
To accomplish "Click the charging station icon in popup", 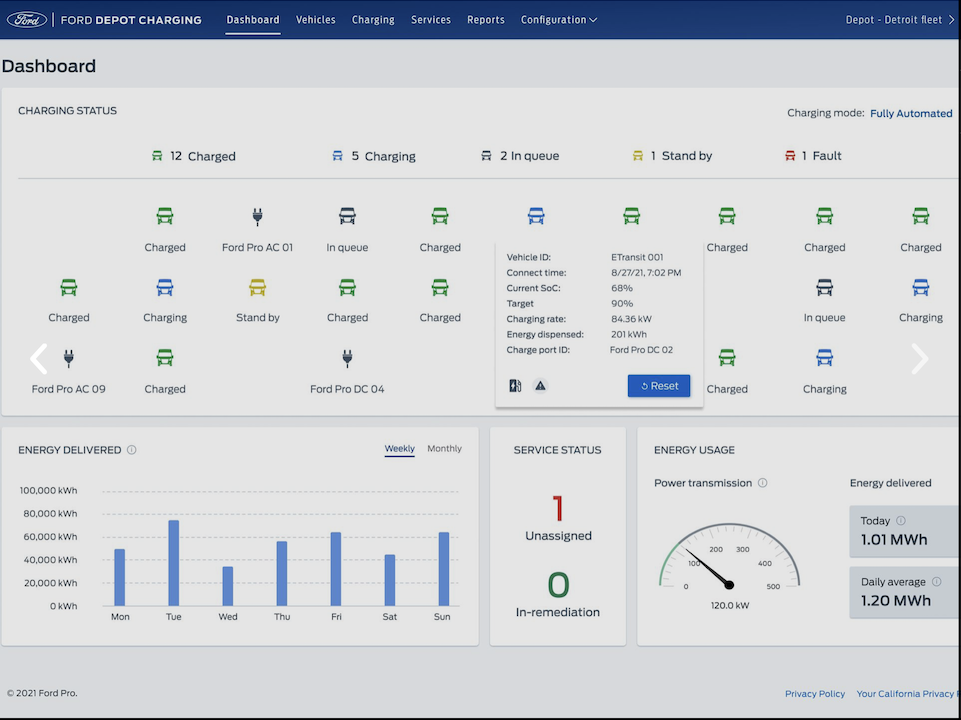I will (x=515, y=386).
